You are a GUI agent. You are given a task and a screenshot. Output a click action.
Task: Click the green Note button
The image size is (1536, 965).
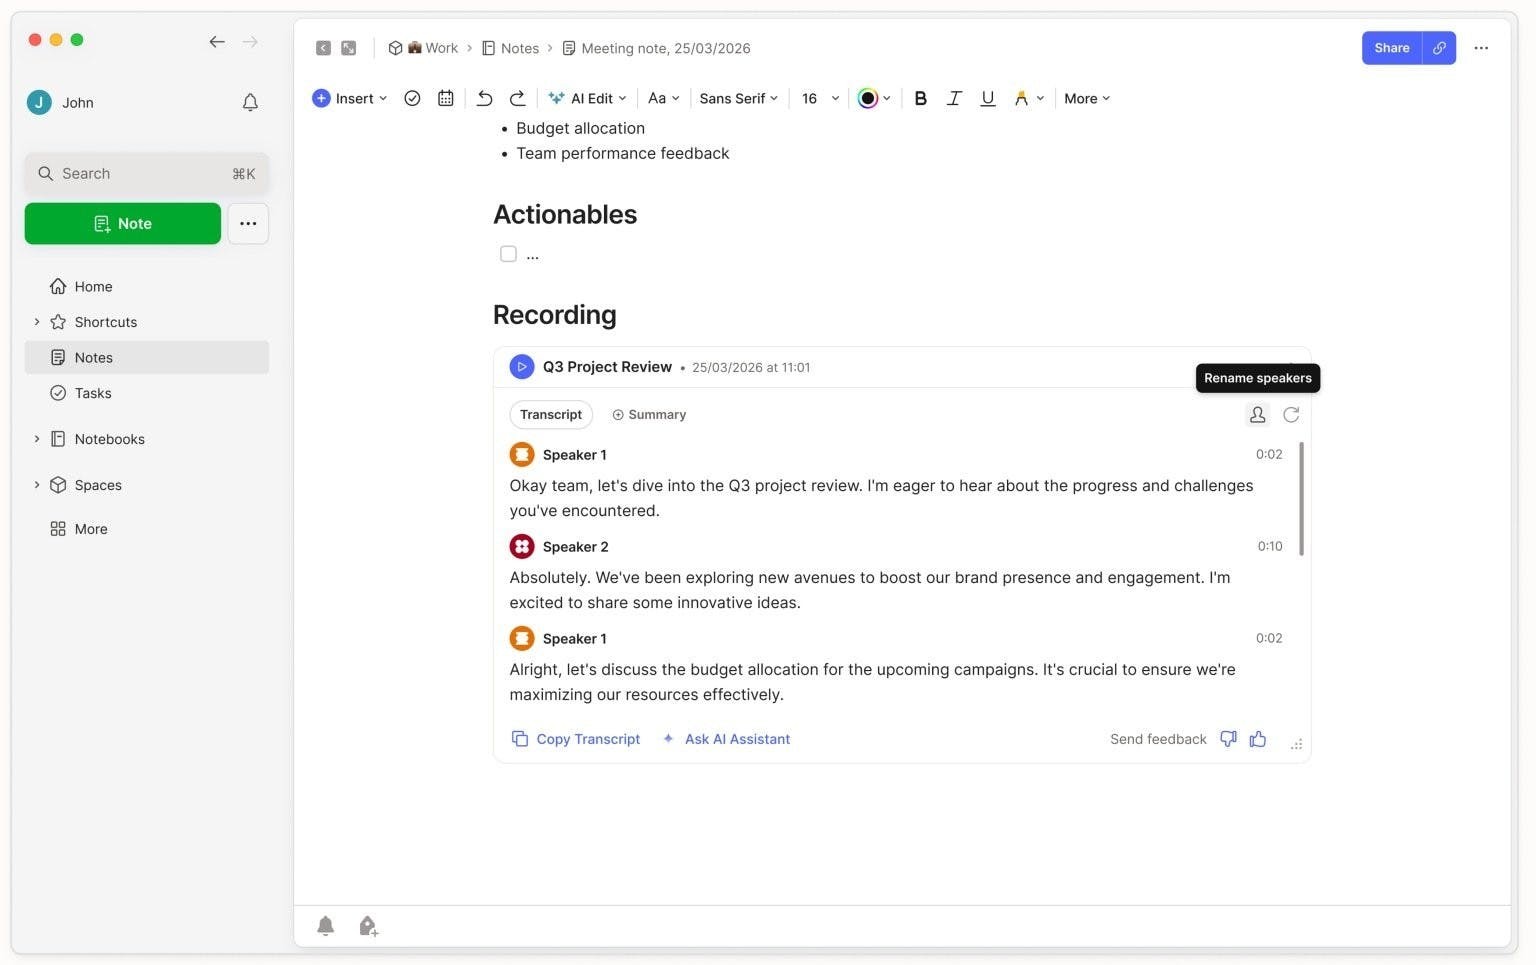tap(123, 224)
